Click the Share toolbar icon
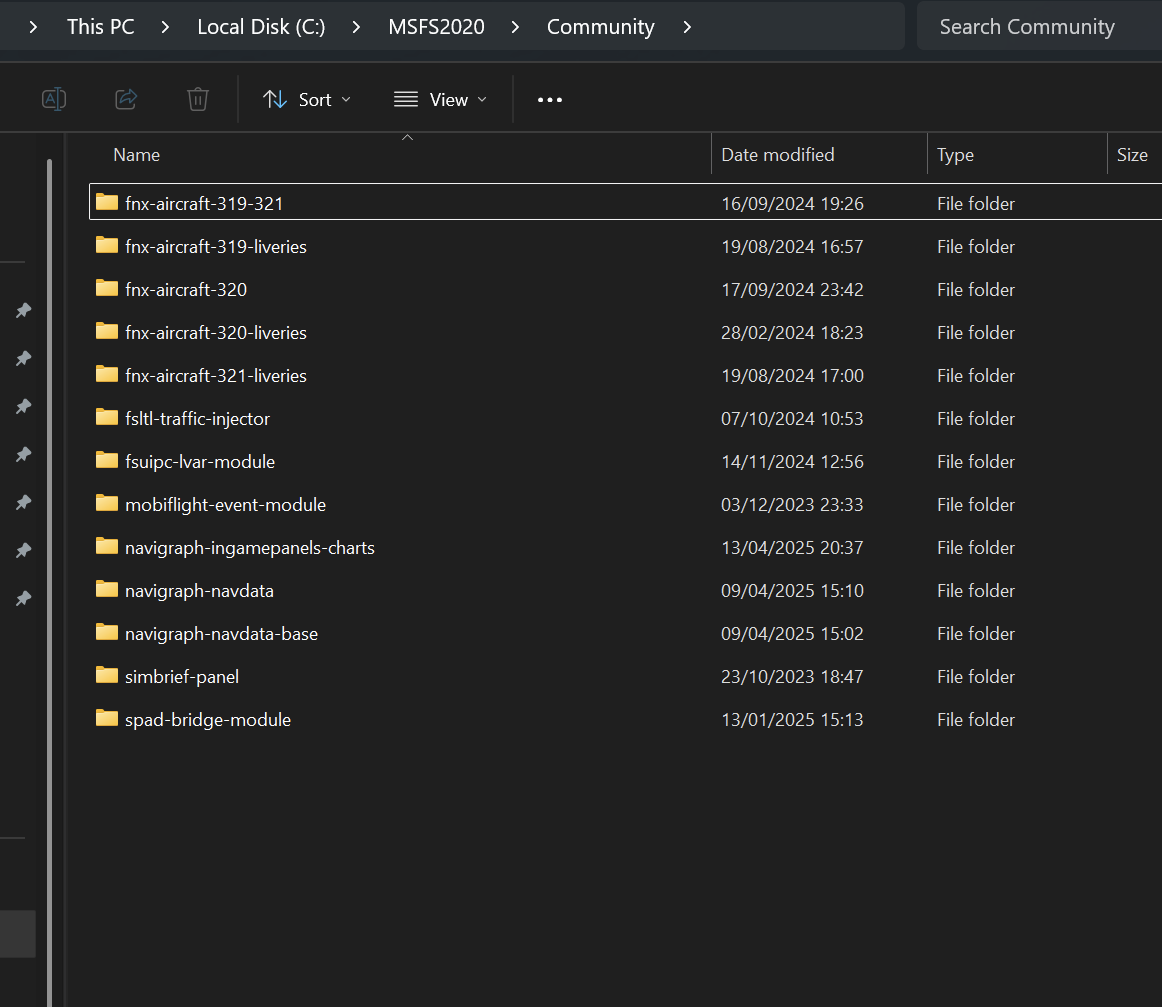 pyautogui.click(x=126, y=99)
